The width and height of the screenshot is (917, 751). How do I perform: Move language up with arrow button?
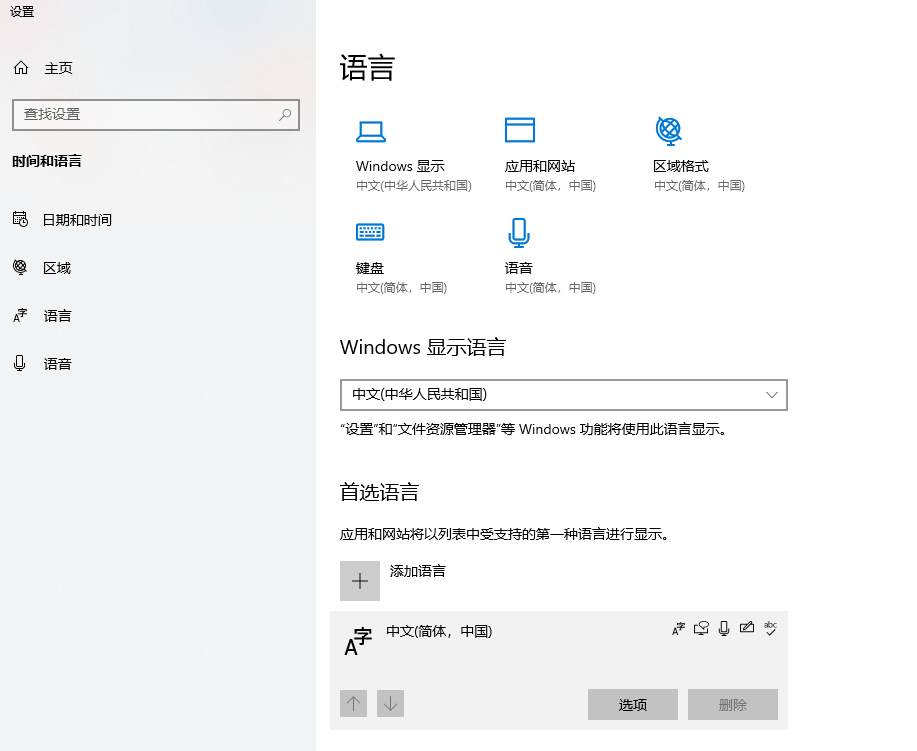(353, 703)
